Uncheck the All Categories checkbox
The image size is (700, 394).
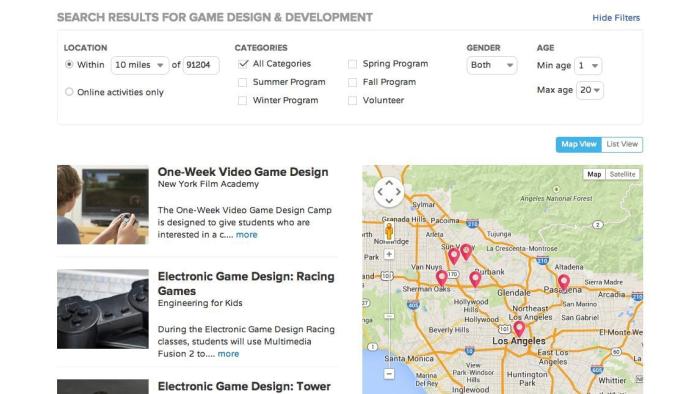pyautogui.click(x=243, y=64)
